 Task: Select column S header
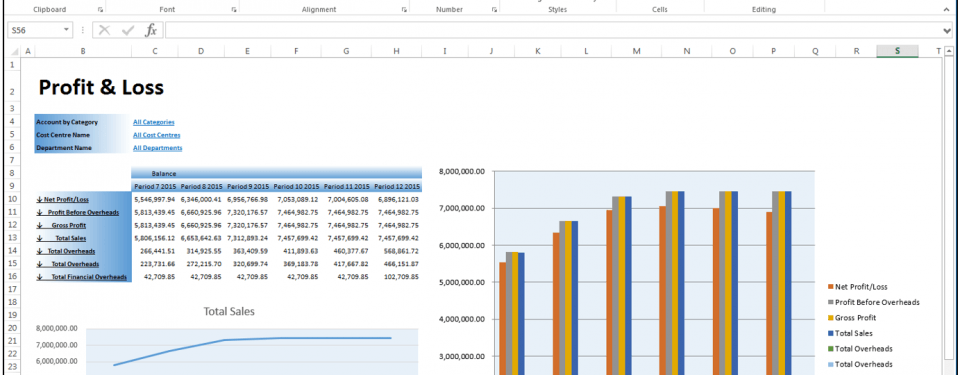897,51
